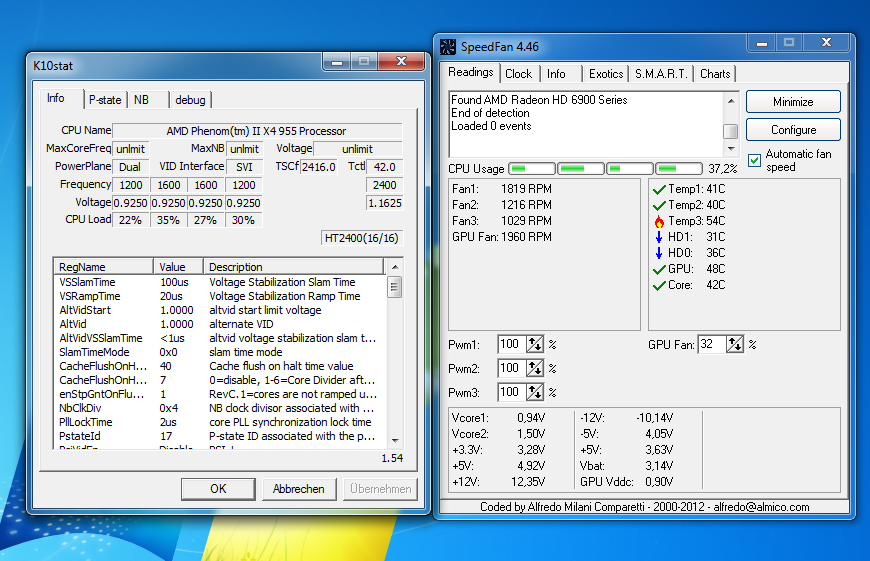
Task: Click the first CPU Usage bar
Action: pyautogui.click(x=532, y=168)
